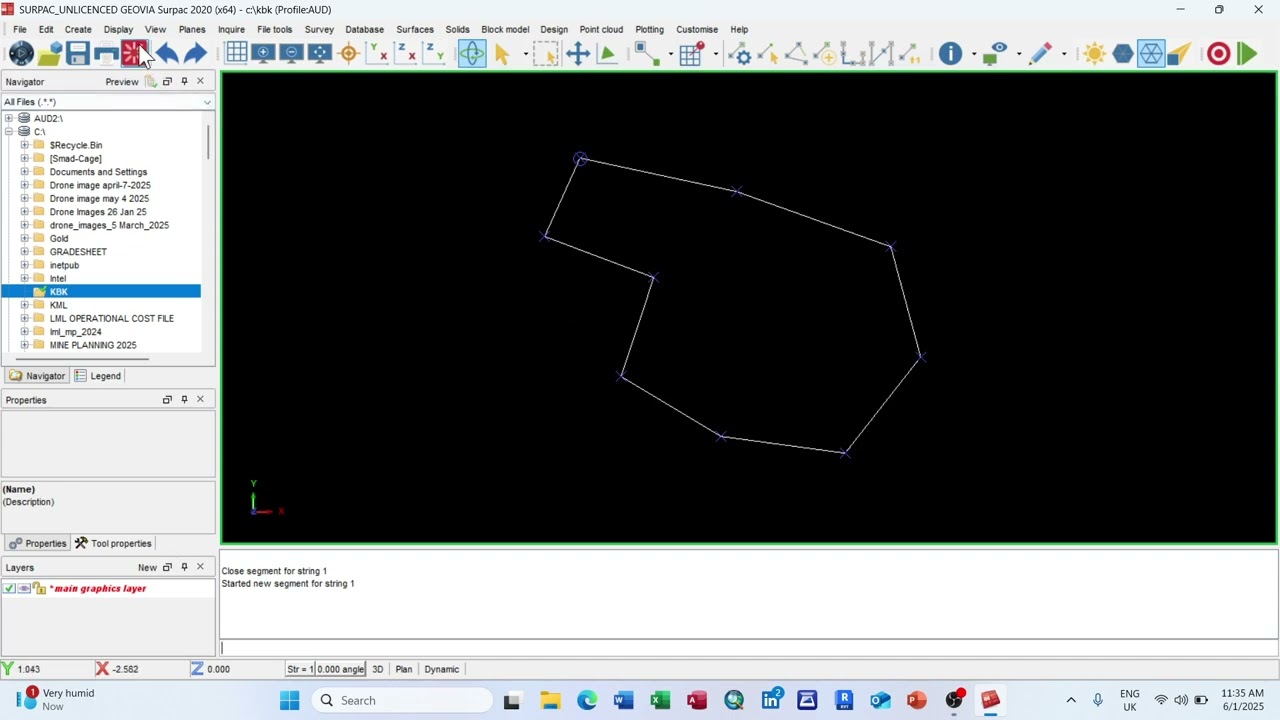Select the ZY plane view icon
The height and width of the screenshot is (720, 1280).
(x=433, y=54)
